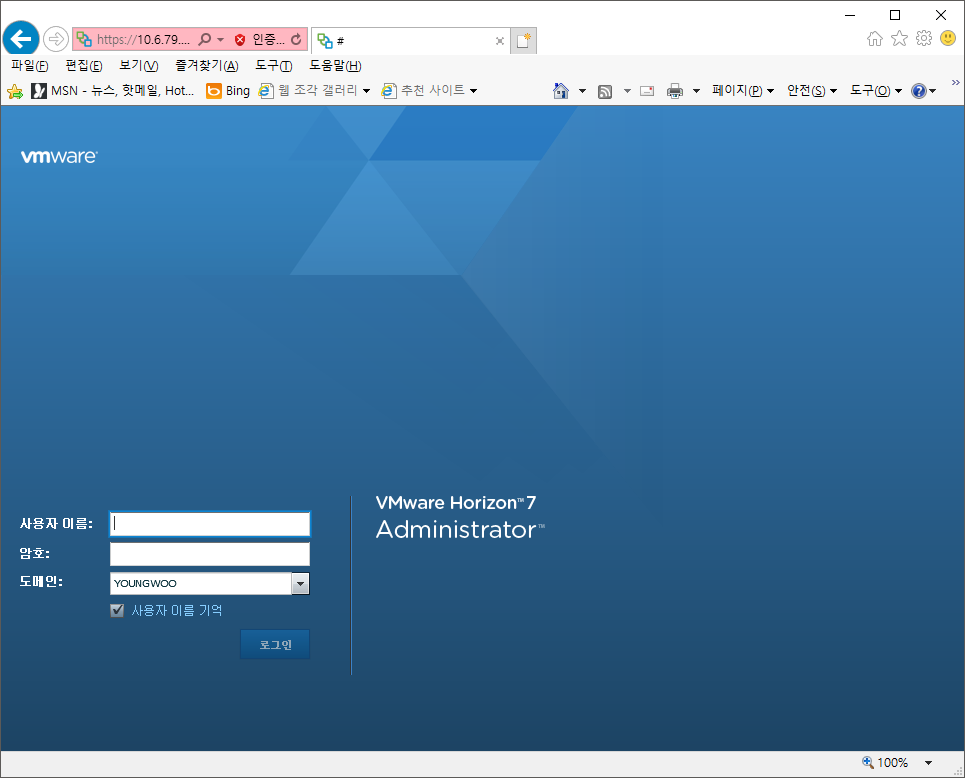The image size is (965, 778).
Task: Open the 즐겨찾기(A) menu
Action: pos(207,66)
